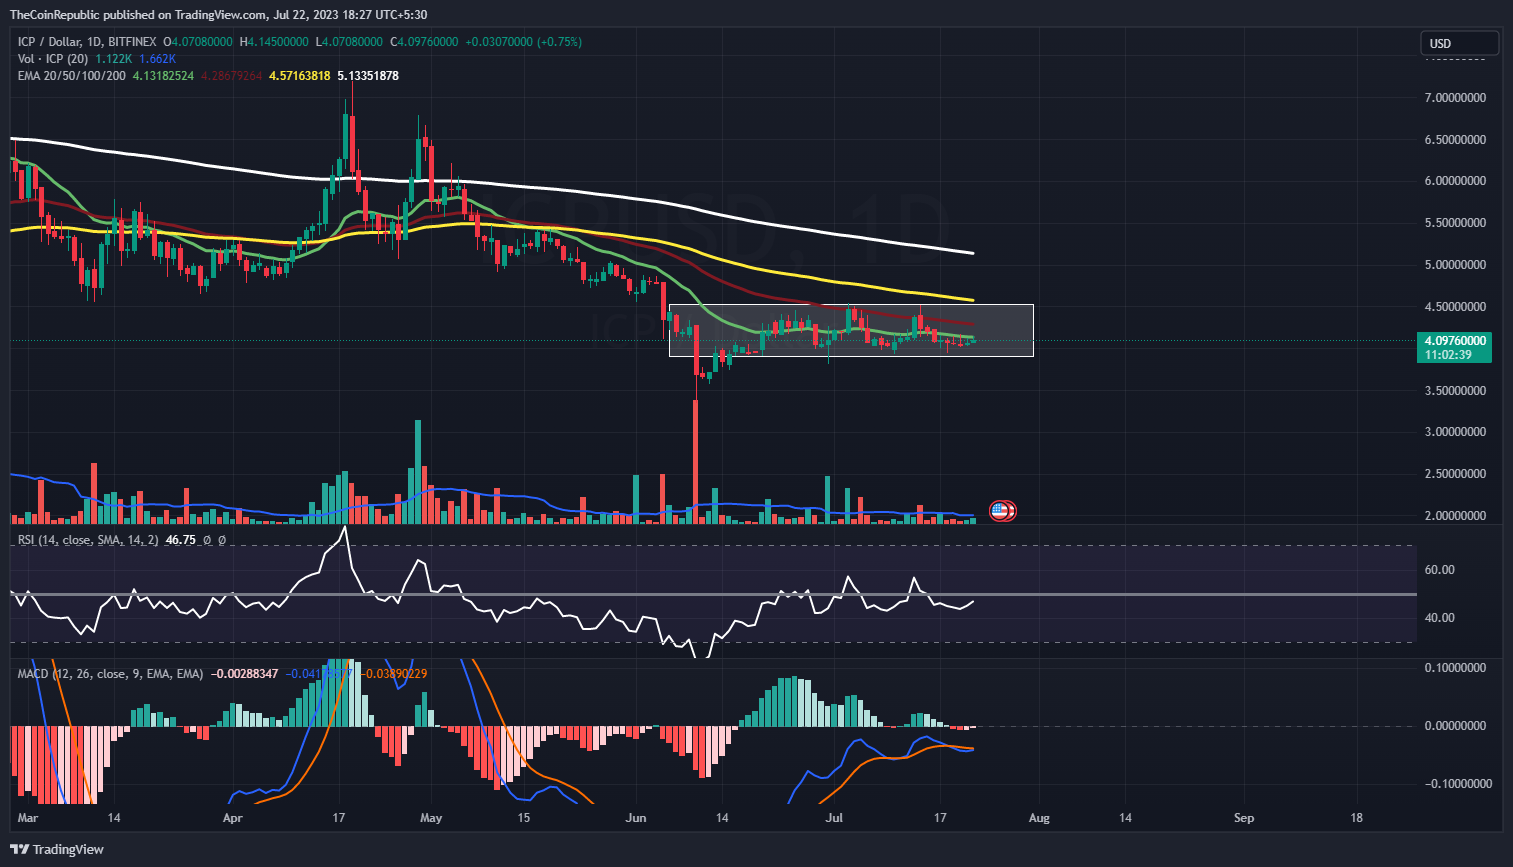The height and width of the screenshot is (867, 1513).
Task: Click the 3.50000000 price axis label
Action: [1455, 391]
